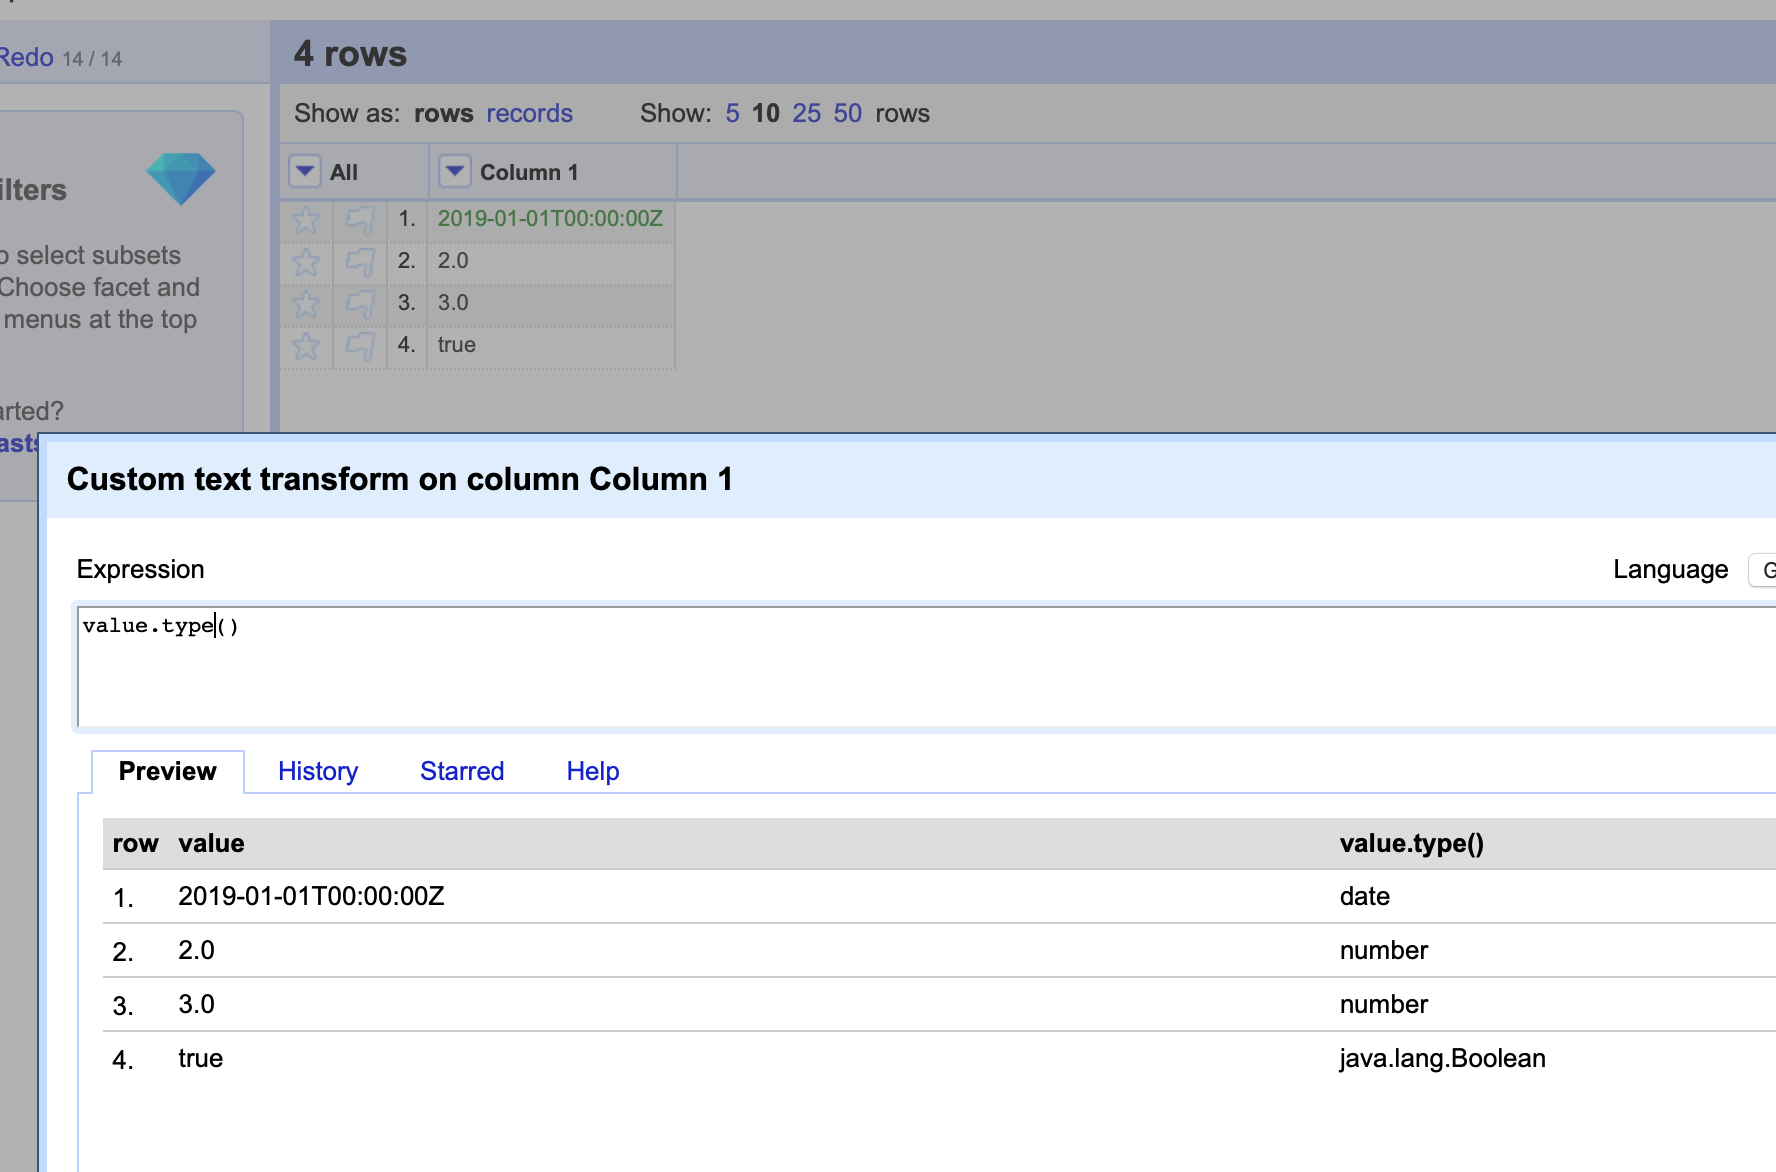Viewport: 1776px width, 1172px height.
Task: Flag row 4 in the grid
Action: pos(360,346)
